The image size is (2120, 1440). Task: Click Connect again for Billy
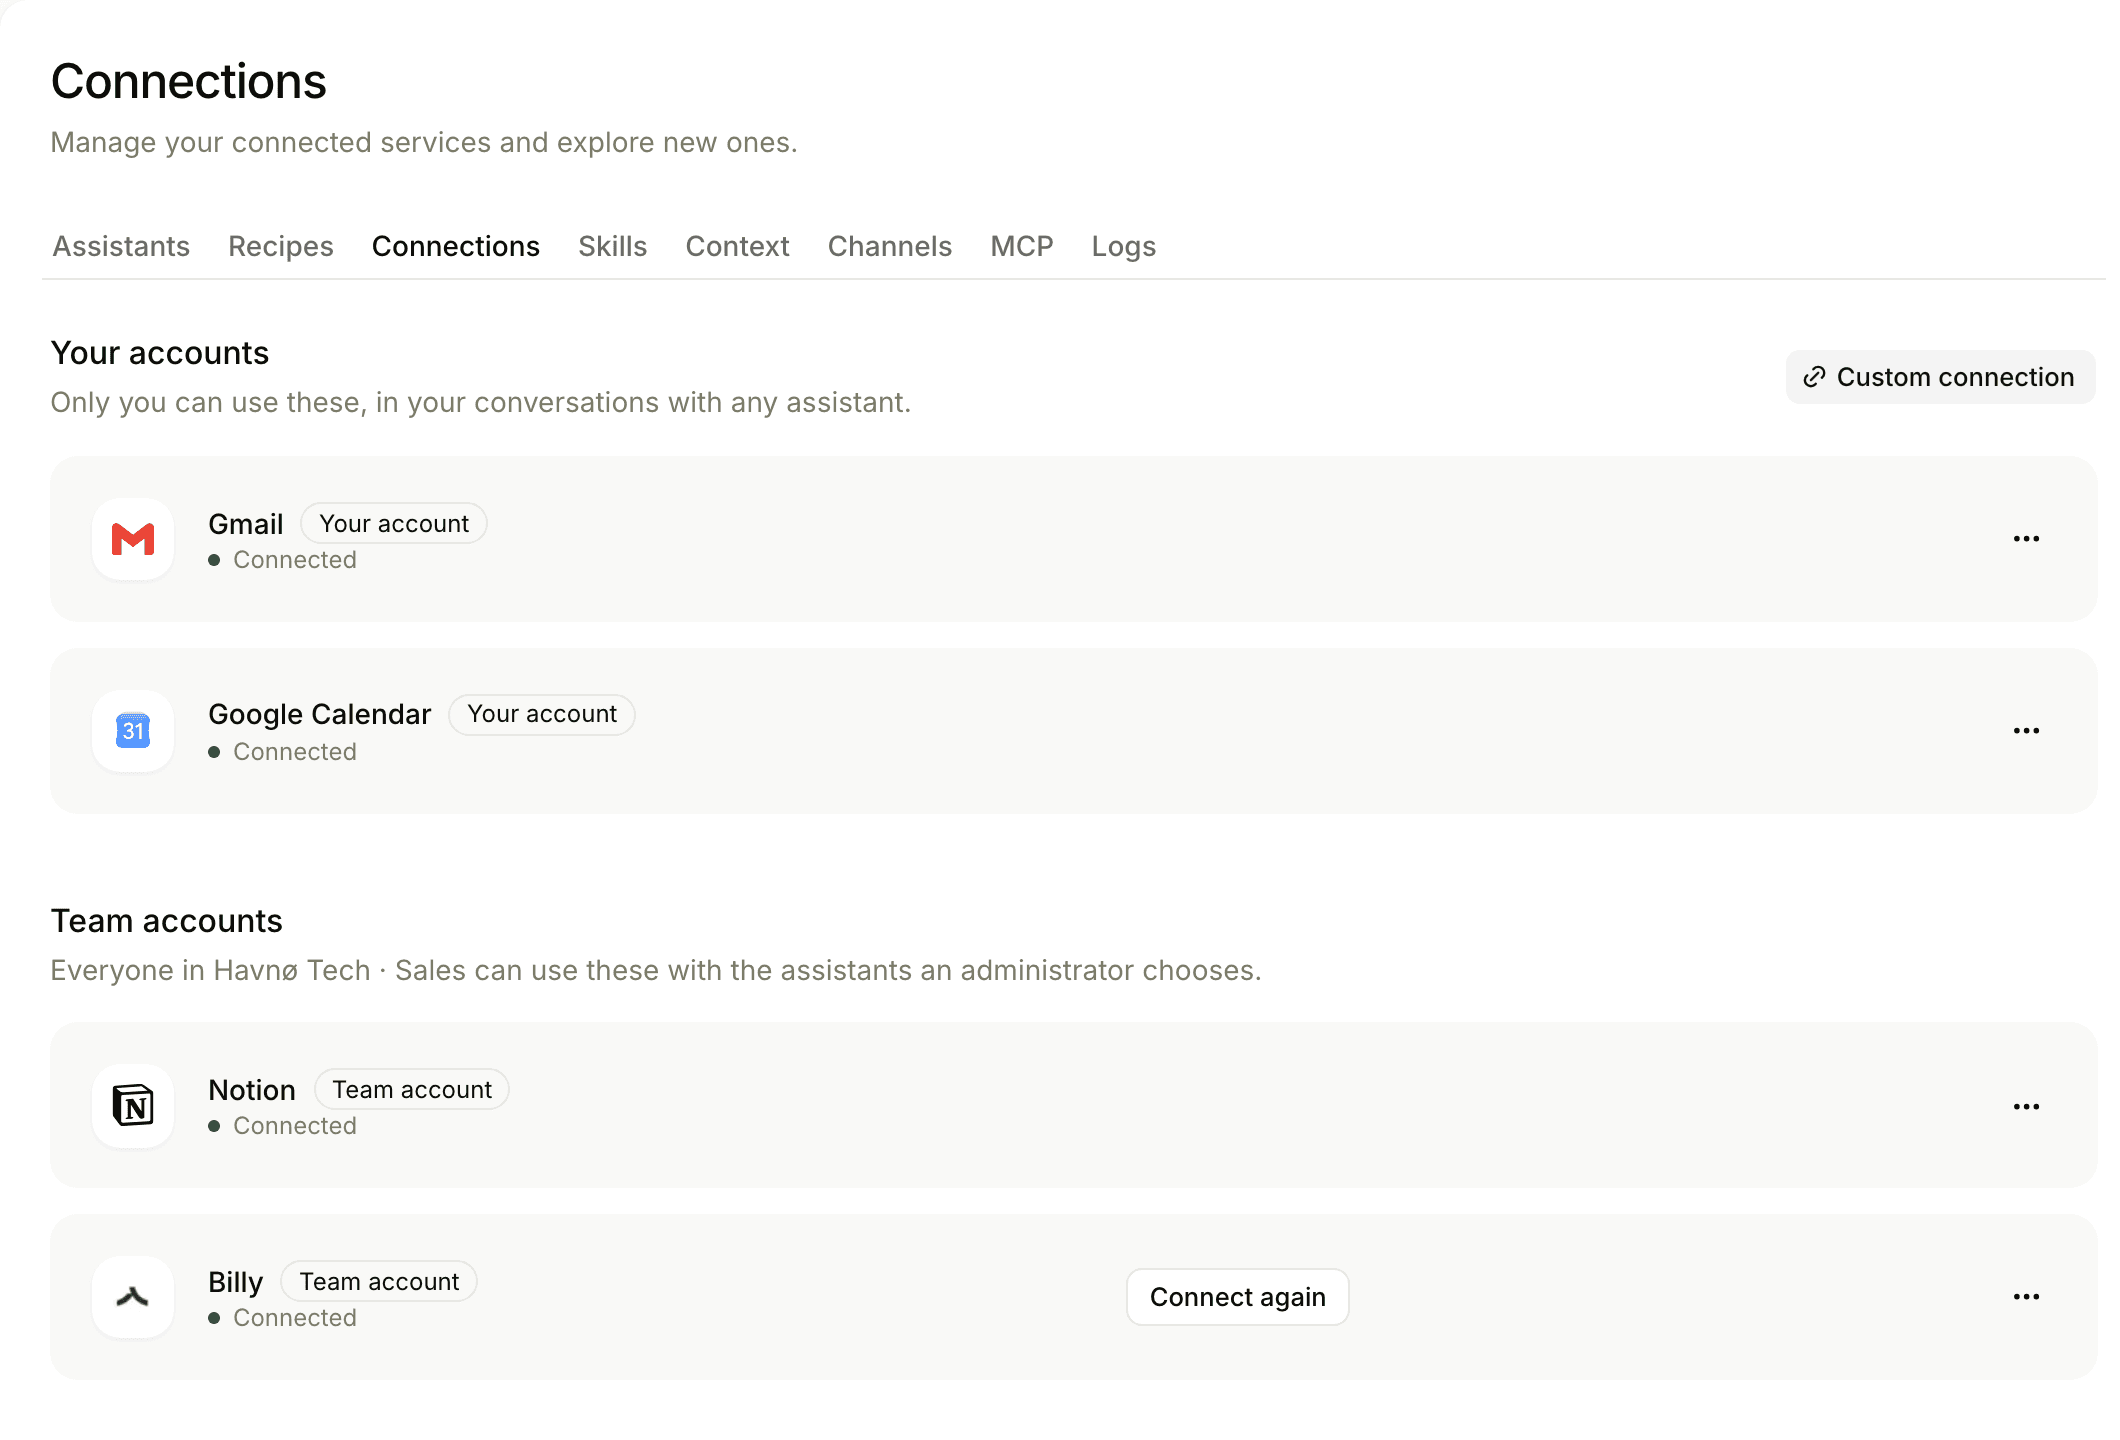click(1238, 1297)
